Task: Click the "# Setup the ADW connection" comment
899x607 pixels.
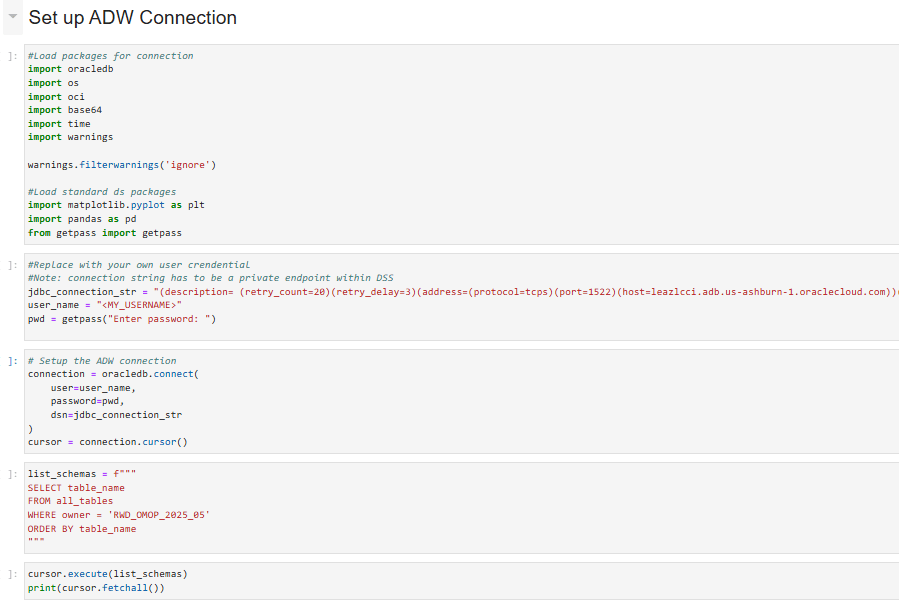Action: [102, 360]
